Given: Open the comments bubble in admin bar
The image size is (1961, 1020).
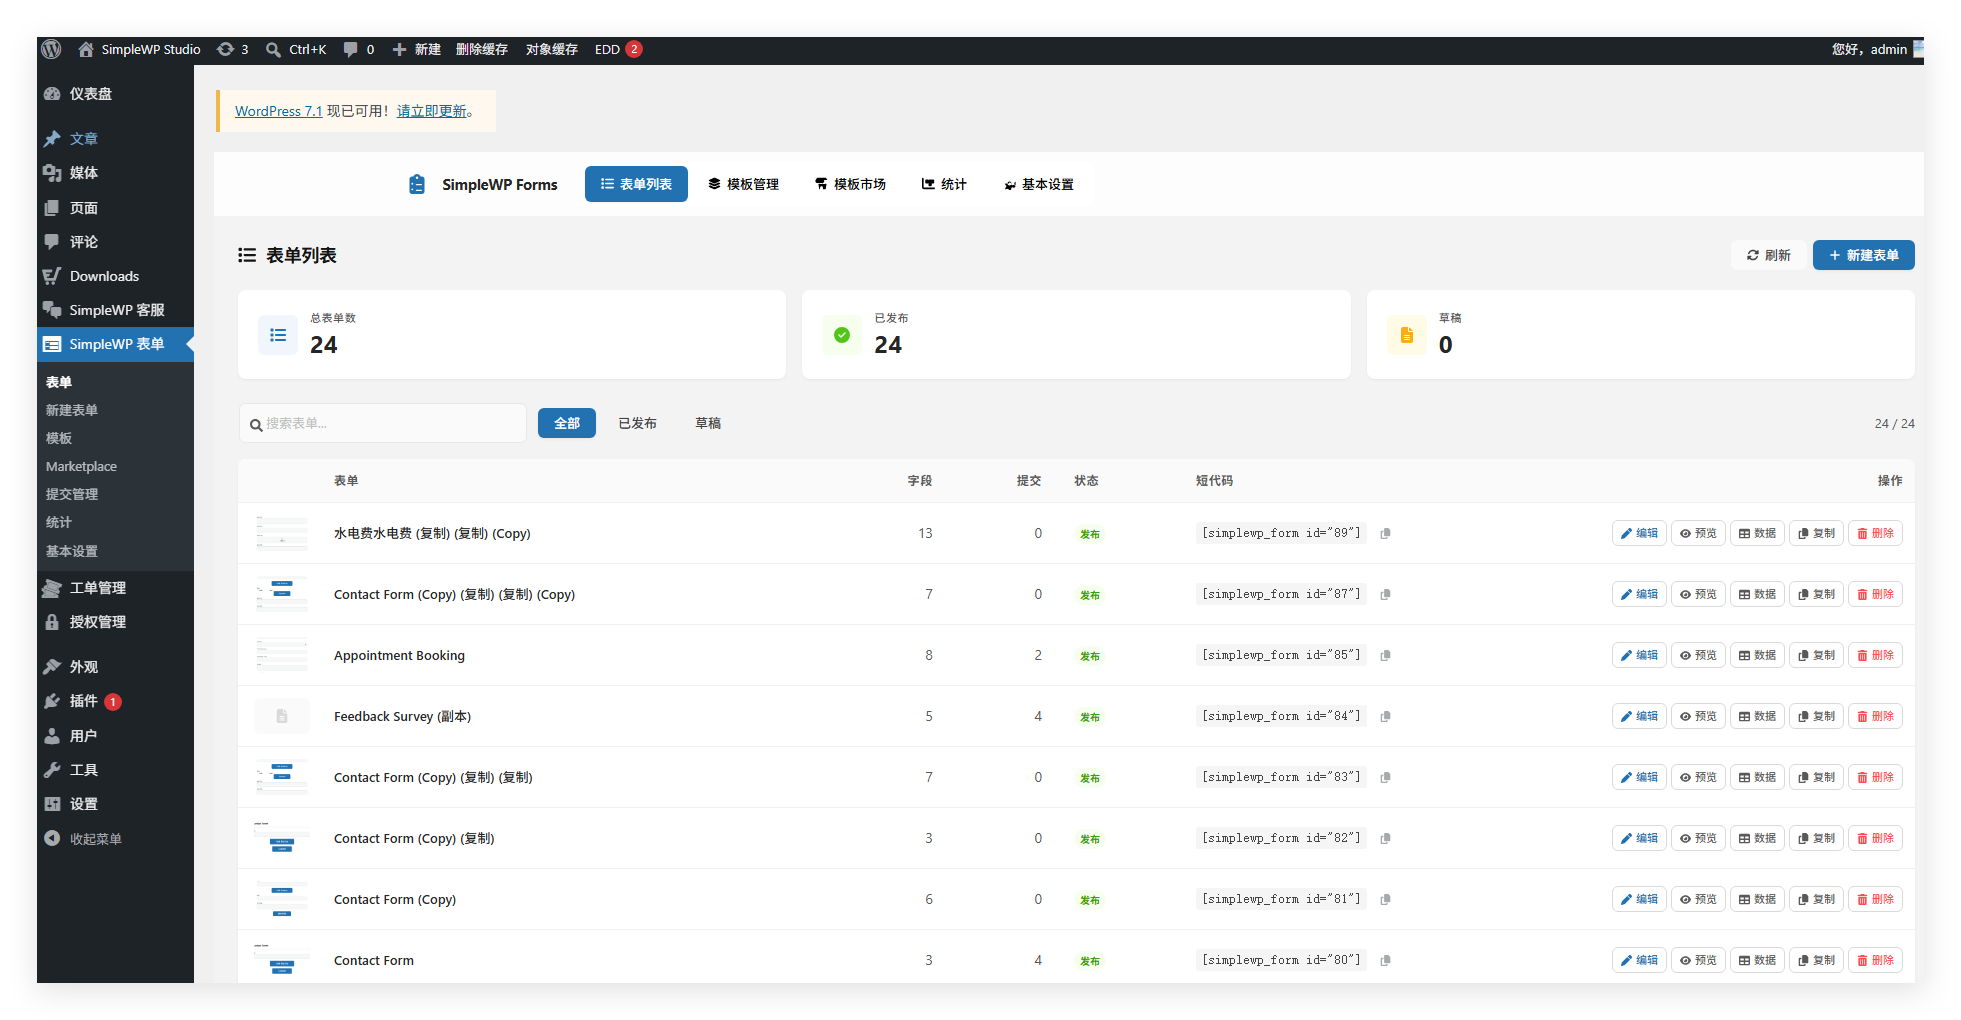Looking at the screenshot, I should click(359, 49).
